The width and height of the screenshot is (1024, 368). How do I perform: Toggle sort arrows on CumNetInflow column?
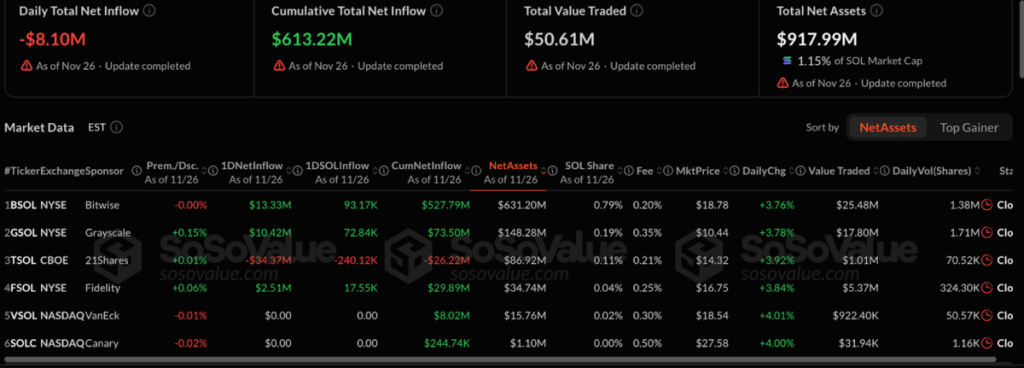468,171
